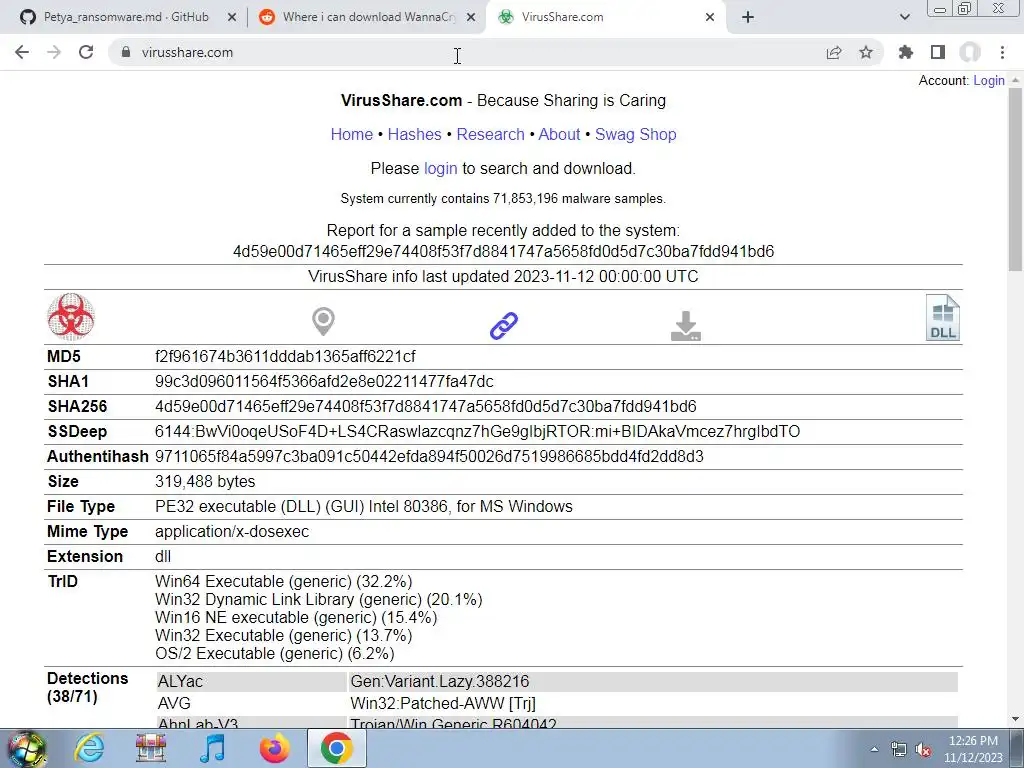Show hidden system tray icons
Screen dimensions: 1024x768
click(874, 750)
